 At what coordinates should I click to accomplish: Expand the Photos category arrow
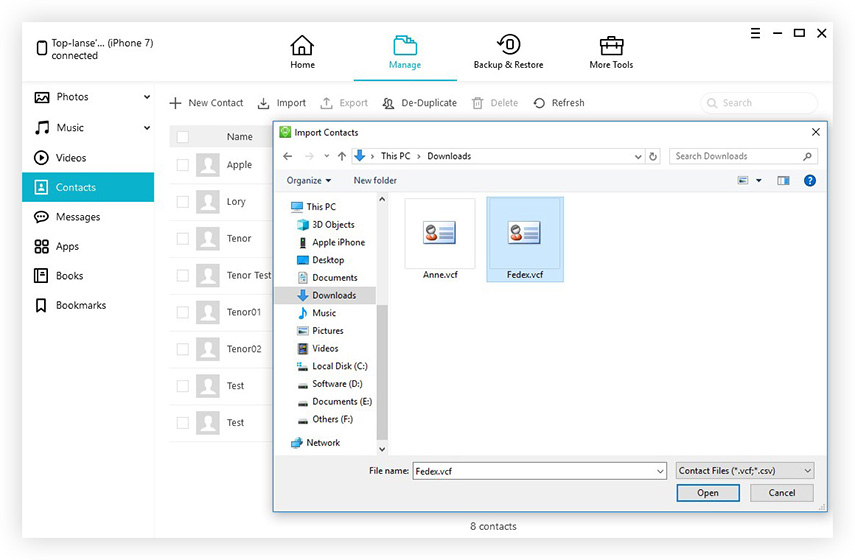click(x=147, y=97)
